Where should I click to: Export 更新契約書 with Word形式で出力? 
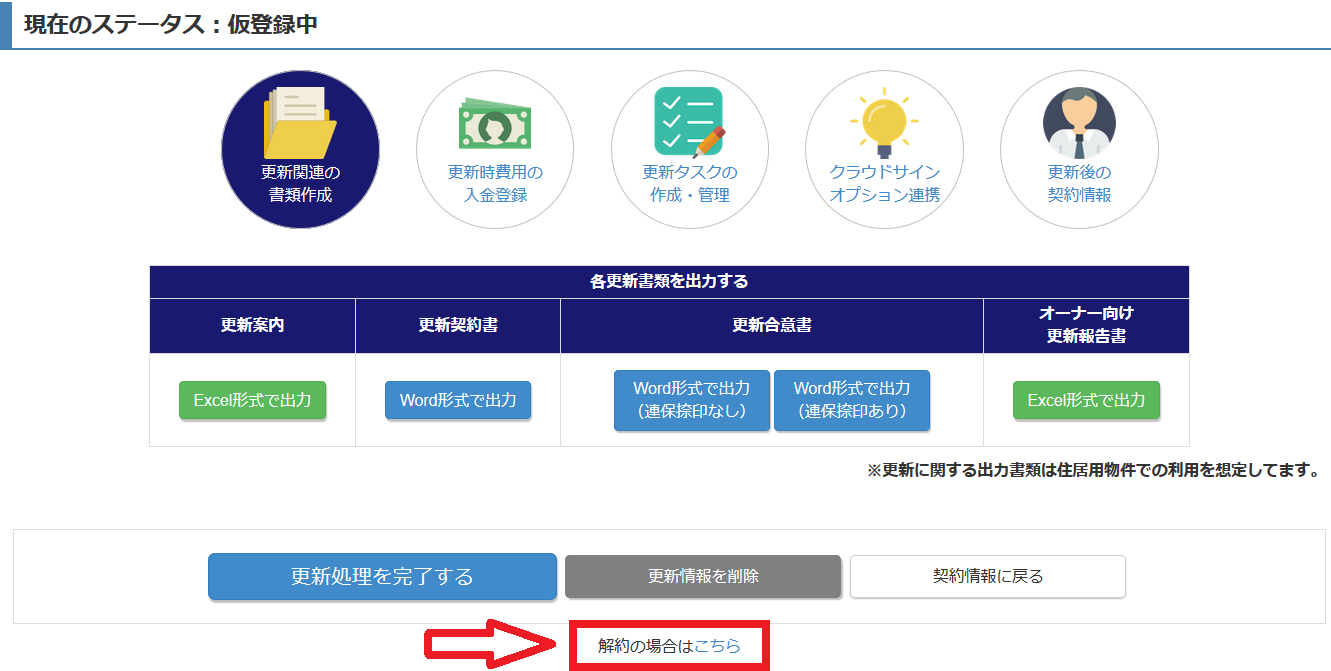(458, 400)
